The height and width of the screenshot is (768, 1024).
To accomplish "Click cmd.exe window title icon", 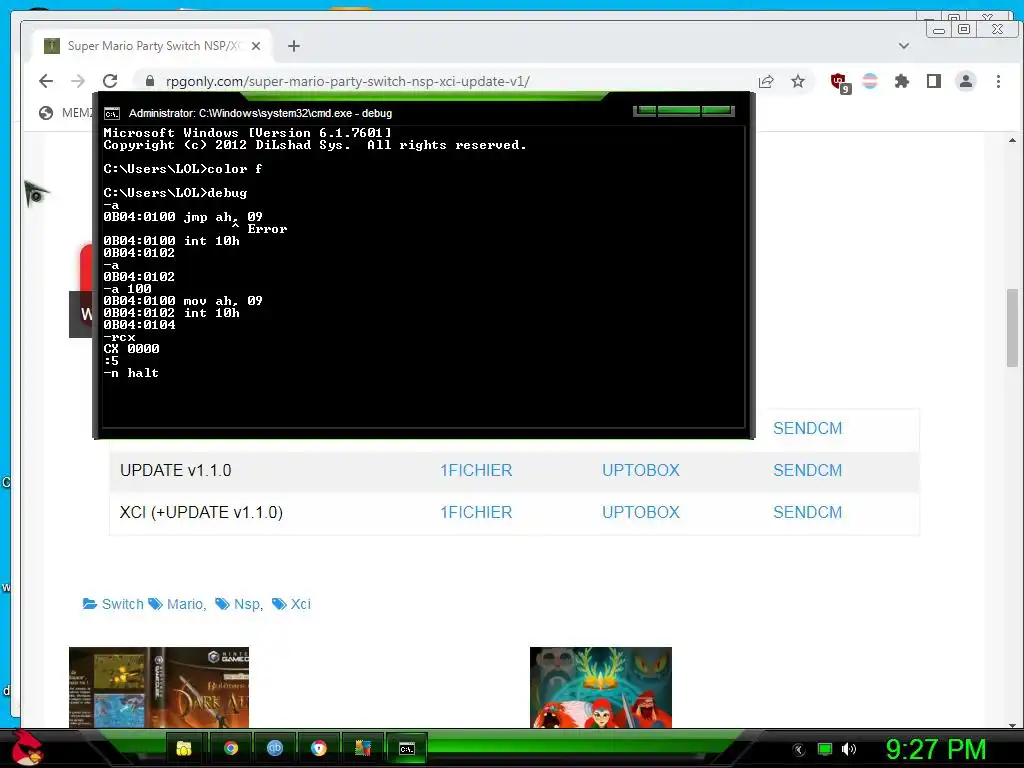I will click(112, 114).
